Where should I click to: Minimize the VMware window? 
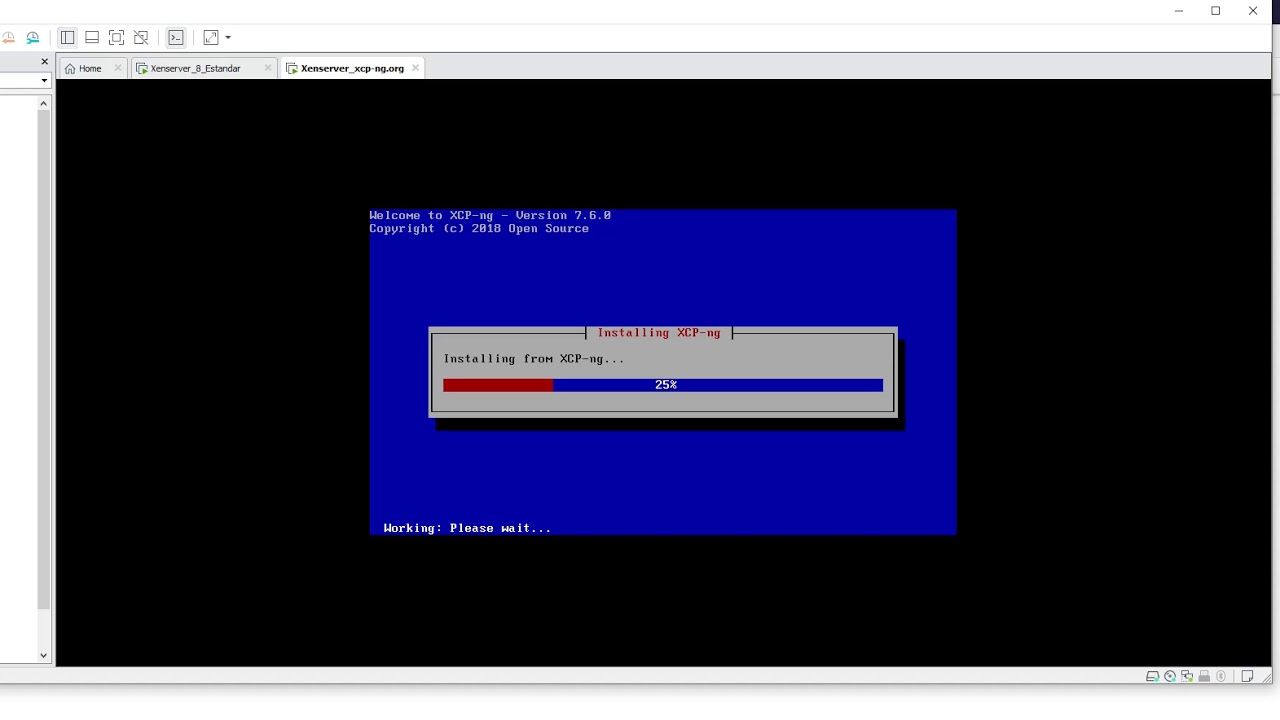click(1179, 11)
